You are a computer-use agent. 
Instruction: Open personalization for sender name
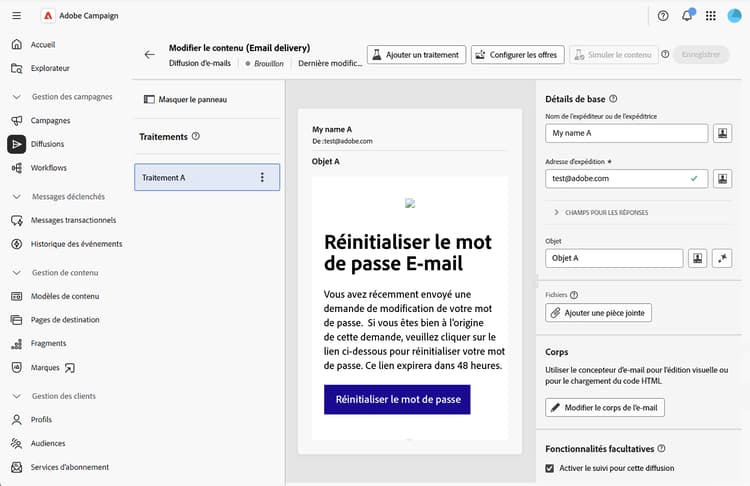click(723, 133)
